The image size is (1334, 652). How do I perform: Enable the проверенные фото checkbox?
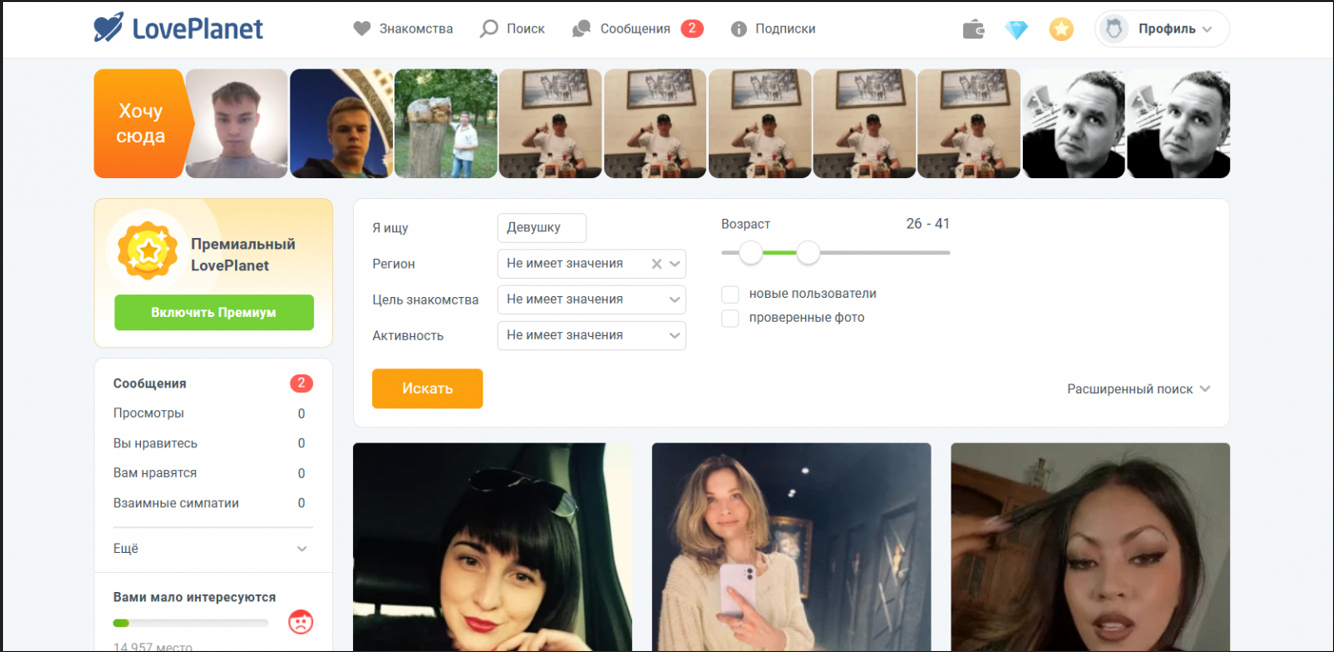[730, 318]
